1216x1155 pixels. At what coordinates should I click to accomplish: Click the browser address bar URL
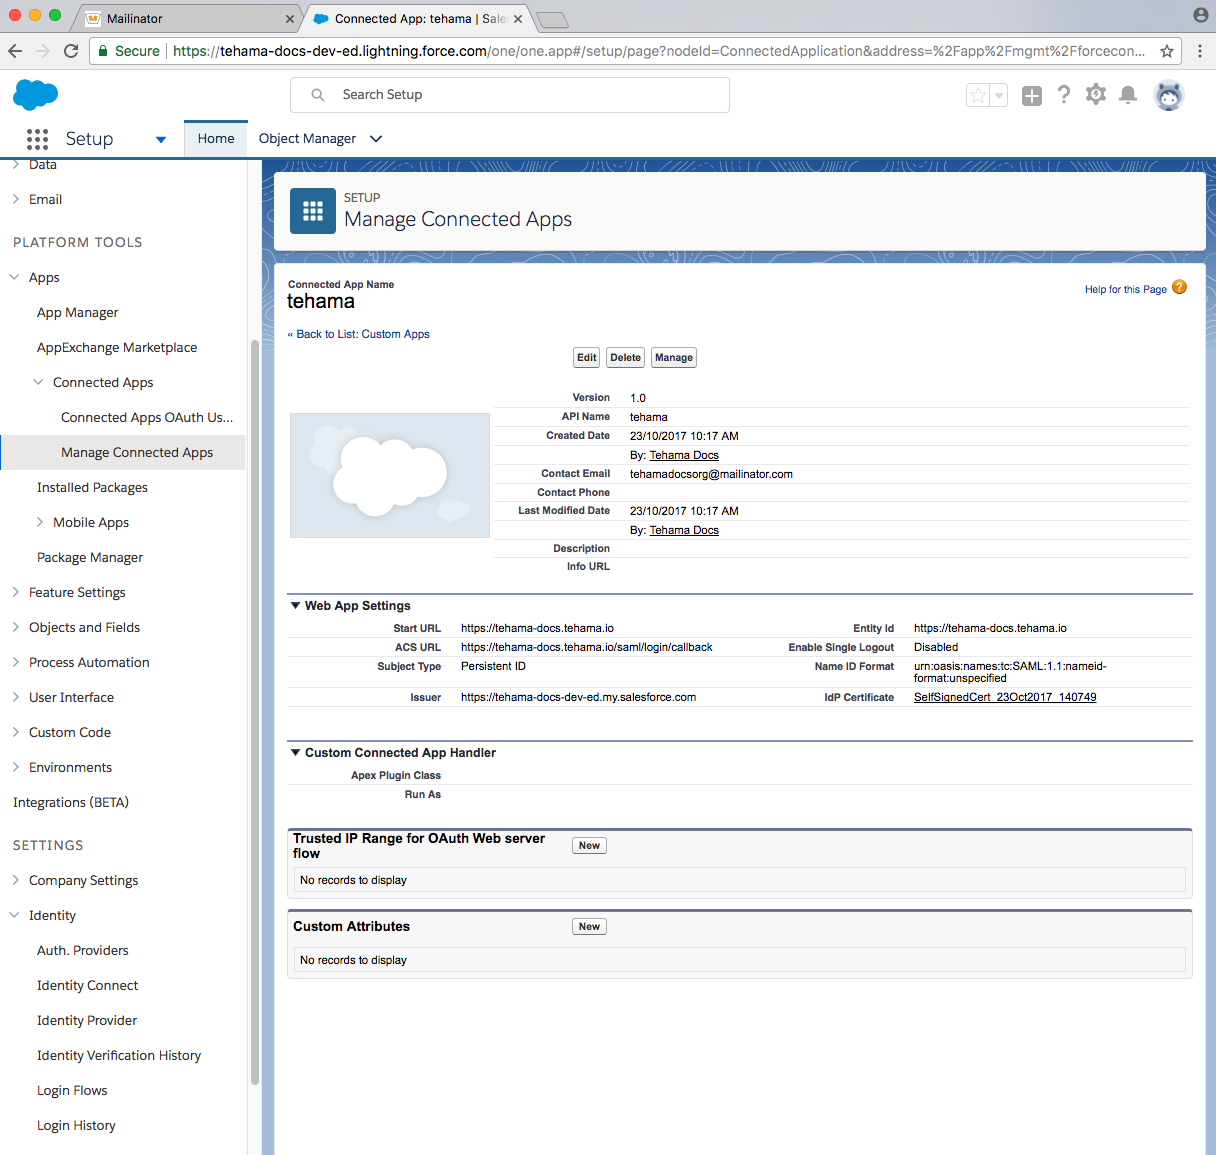coord(660,51)
